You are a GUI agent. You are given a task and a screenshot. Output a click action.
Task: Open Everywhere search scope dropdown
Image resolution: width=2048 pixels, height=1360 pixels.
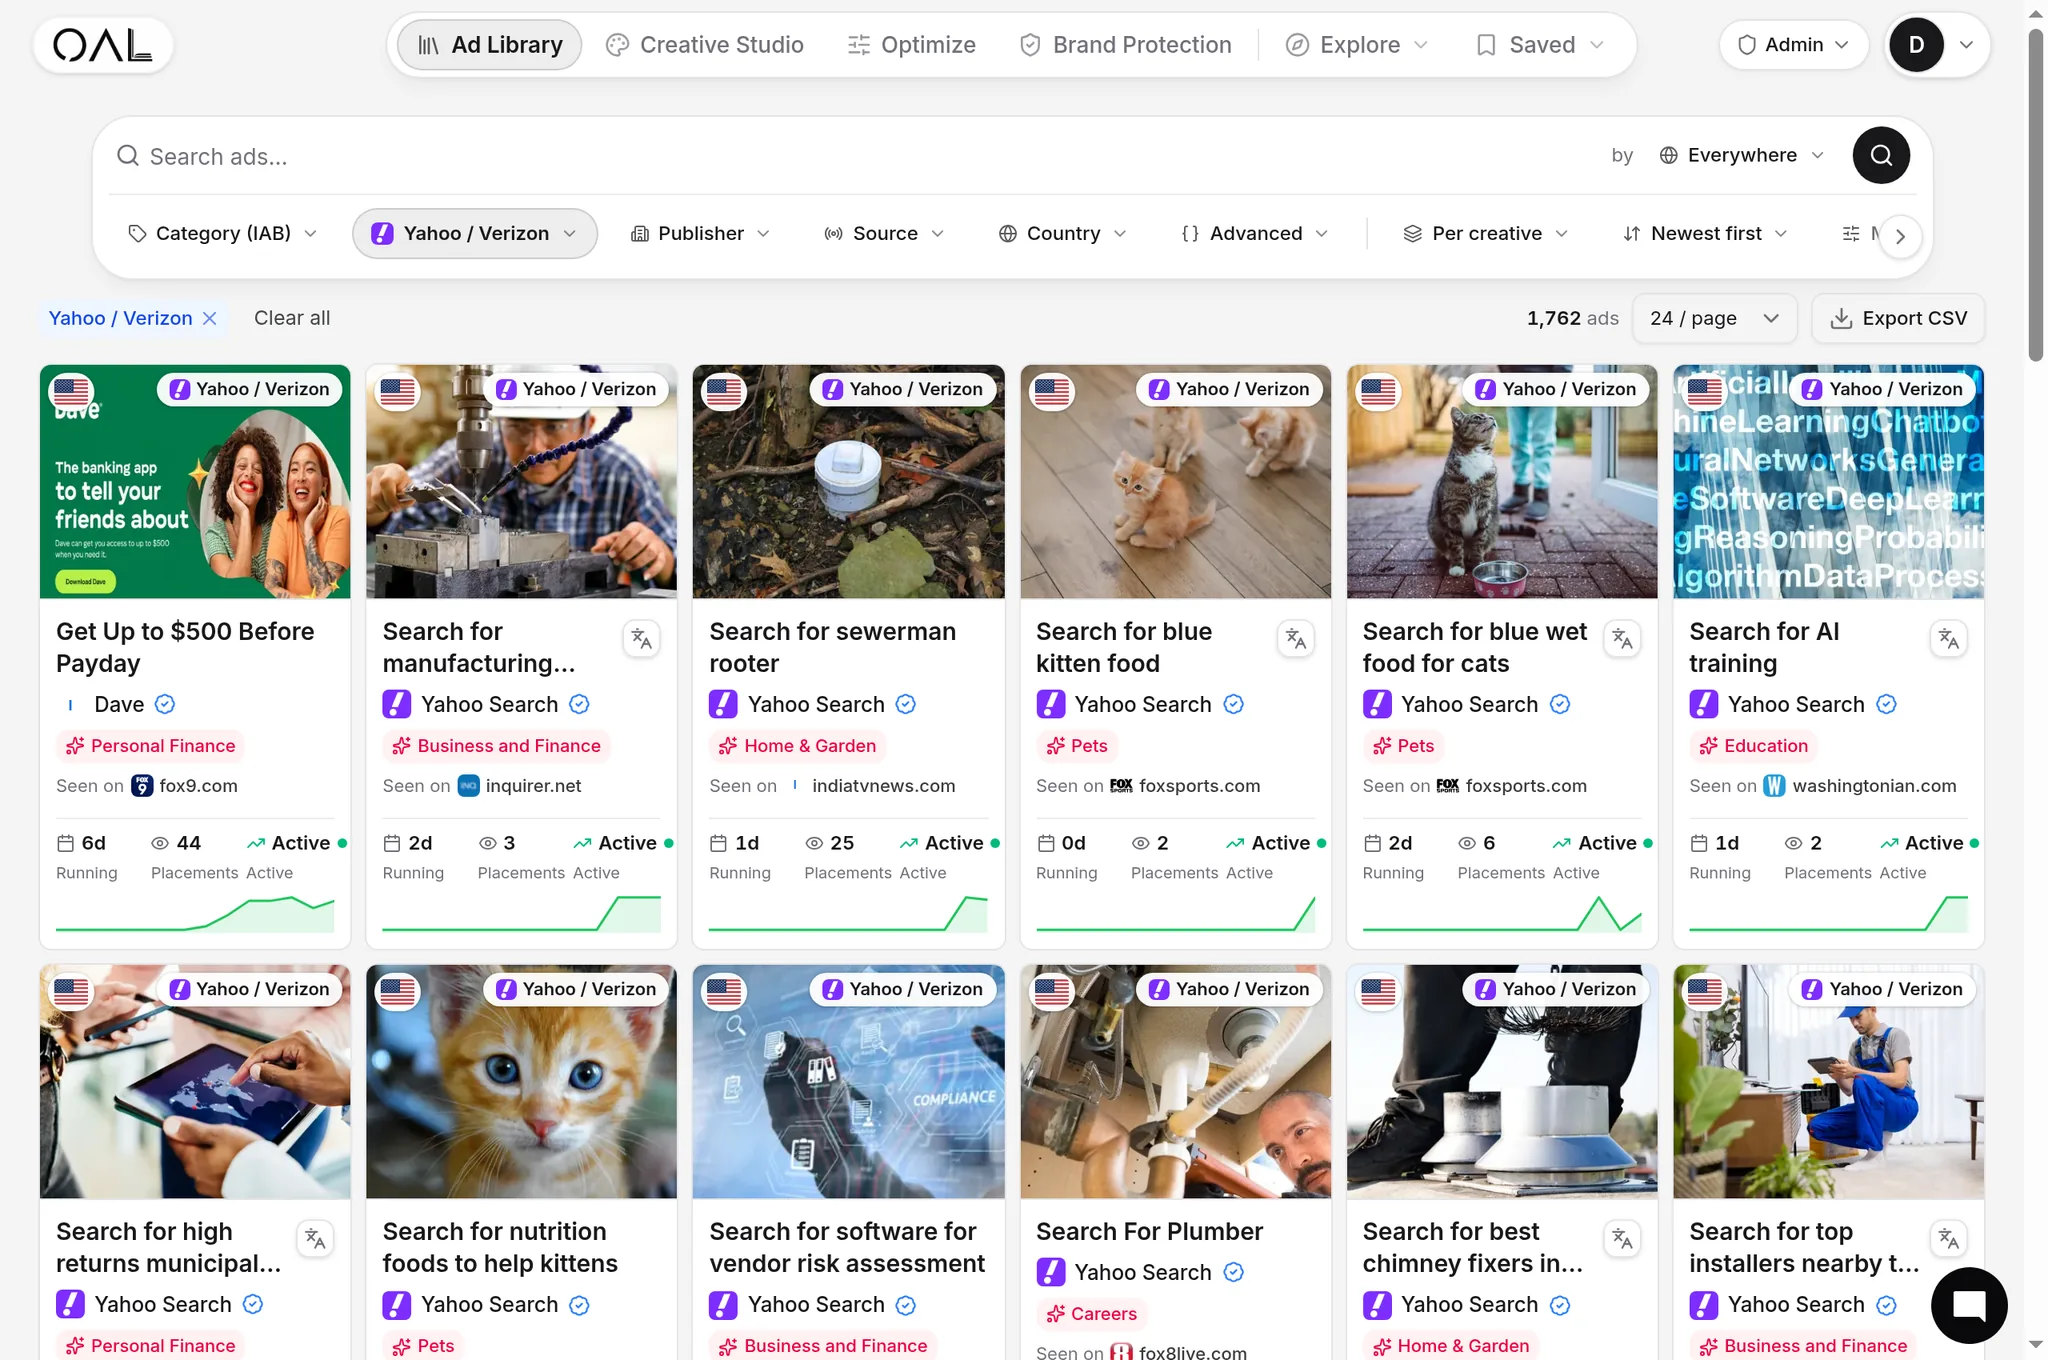point(1741,155)
